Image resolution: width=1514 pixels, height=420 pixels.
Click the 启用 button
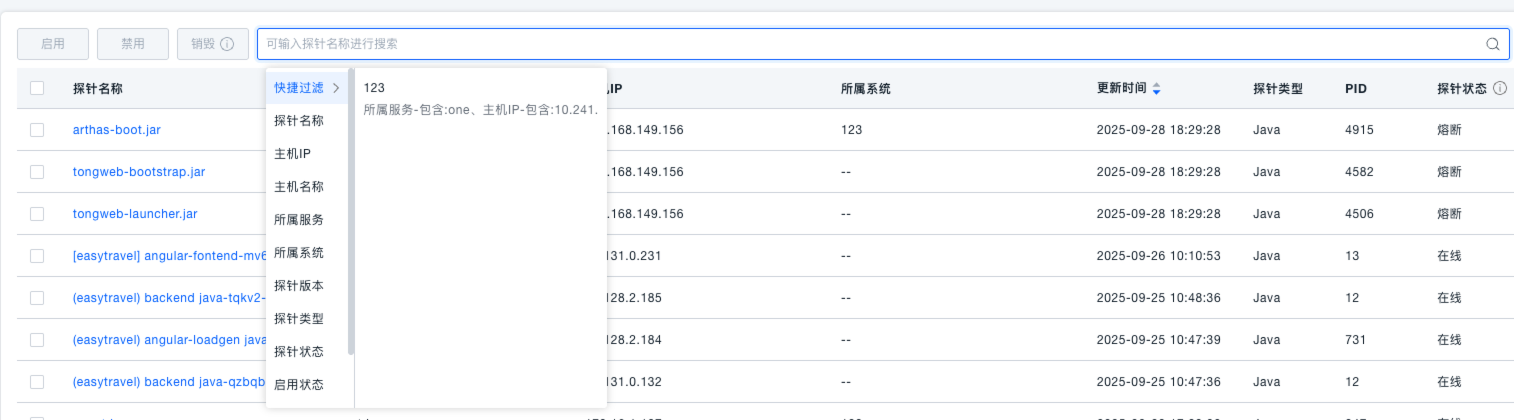pos(53,44)
